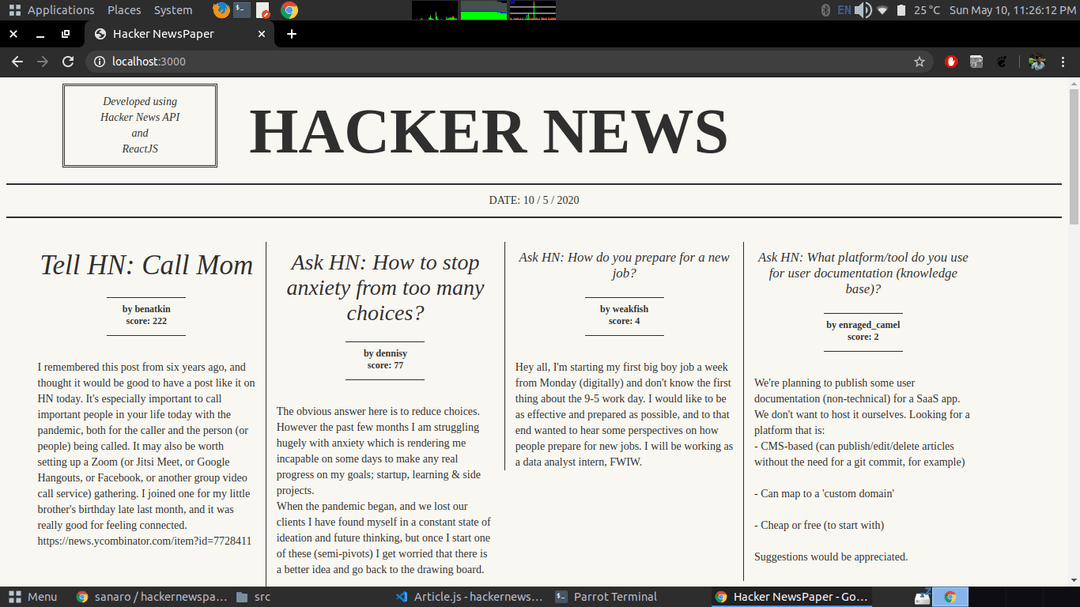
Task: Open the Article.js window in the taskbar
Action: tap(468, 596)
